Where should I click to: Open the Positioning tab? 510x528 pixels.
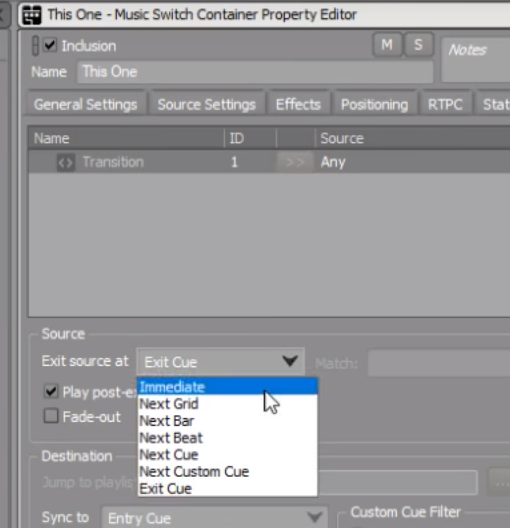374,104
